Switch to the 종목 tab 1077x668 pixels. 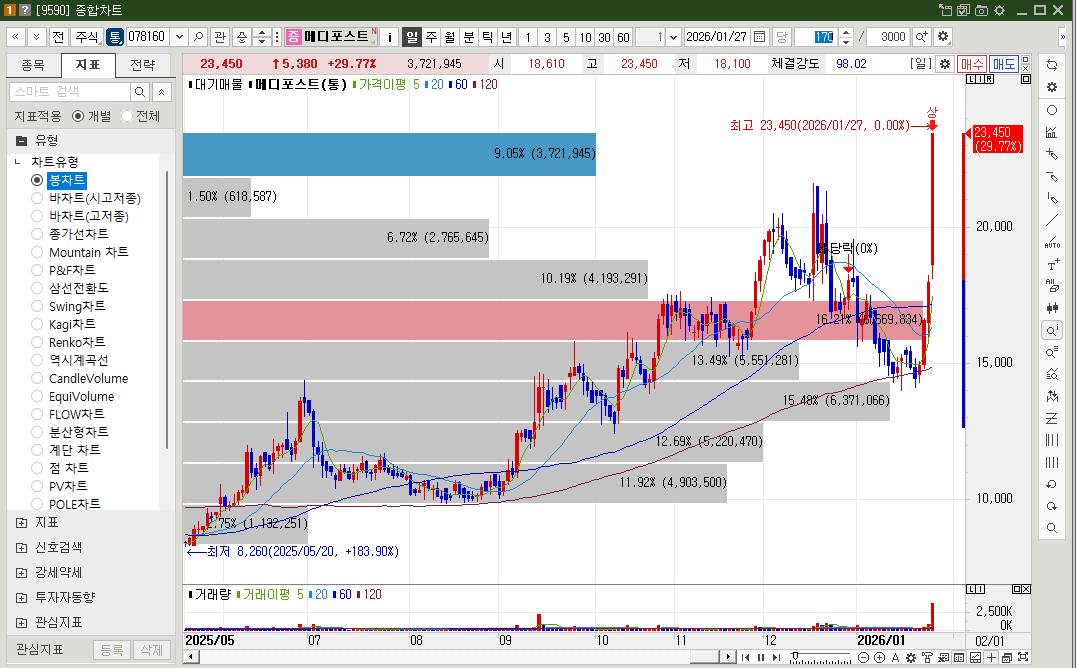pos(33,65)
